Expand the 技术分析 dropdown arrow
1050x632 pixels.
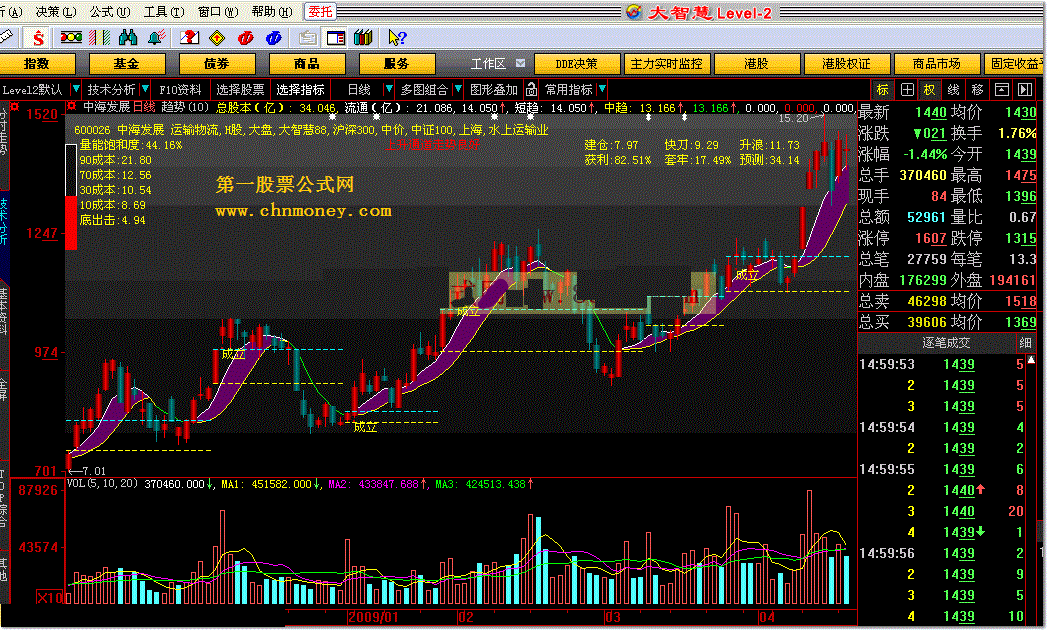point(145,89)
